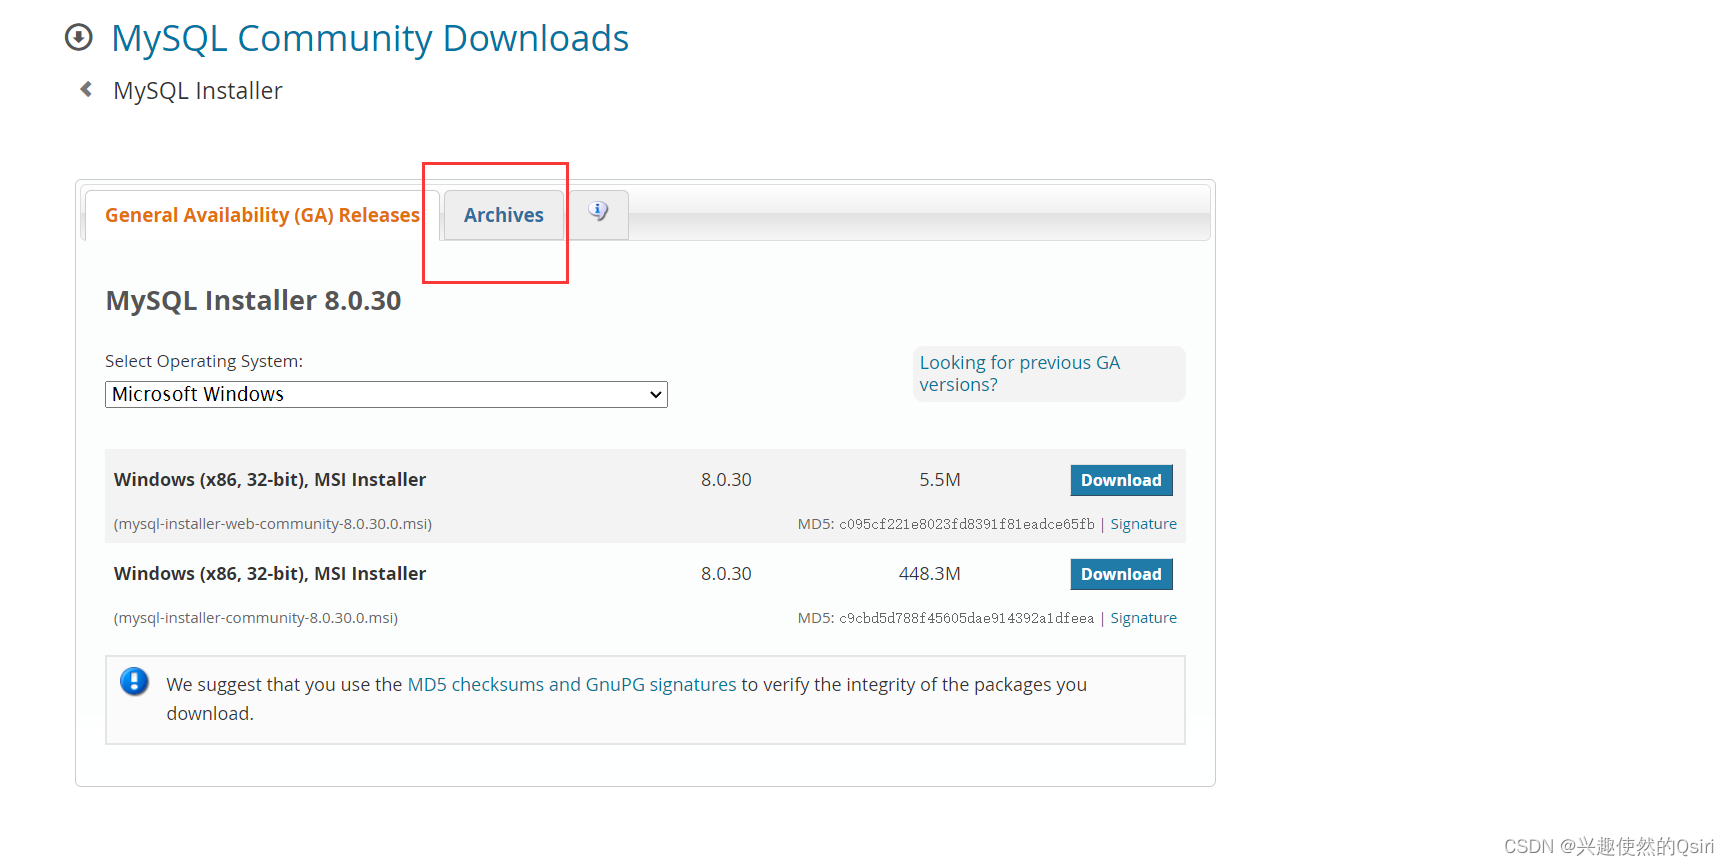Select the MySQL Installer 8.0.30 heading
The height and width of the screenshot is (866, 1729).
[253, 300]
